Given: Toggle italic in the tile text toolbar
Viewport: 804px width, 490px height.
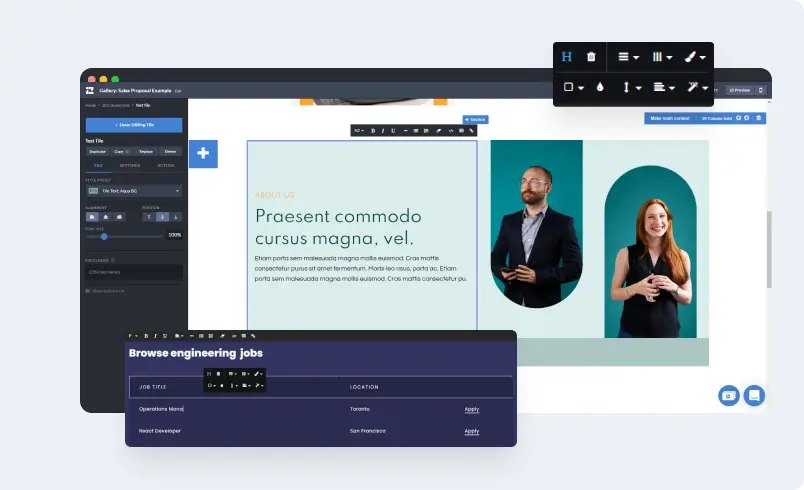Looking at the screenshot, I should click(x=383, y=131).
